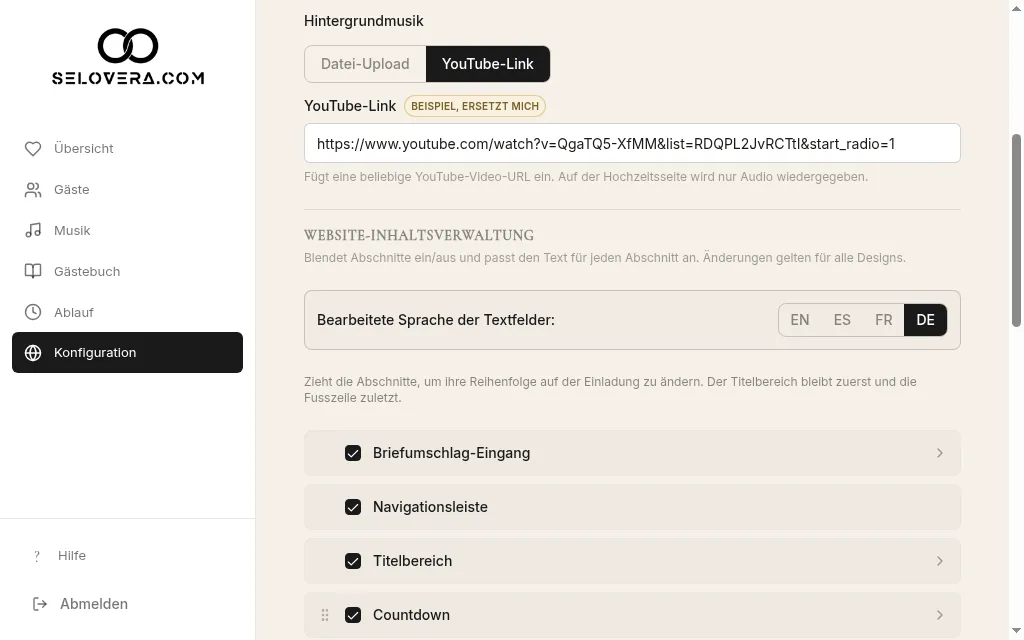Click the question mark icon beside Hilfe
The width and height of the screenshot is (1024, 640).
pyautogui.click(x=37, y=556)
